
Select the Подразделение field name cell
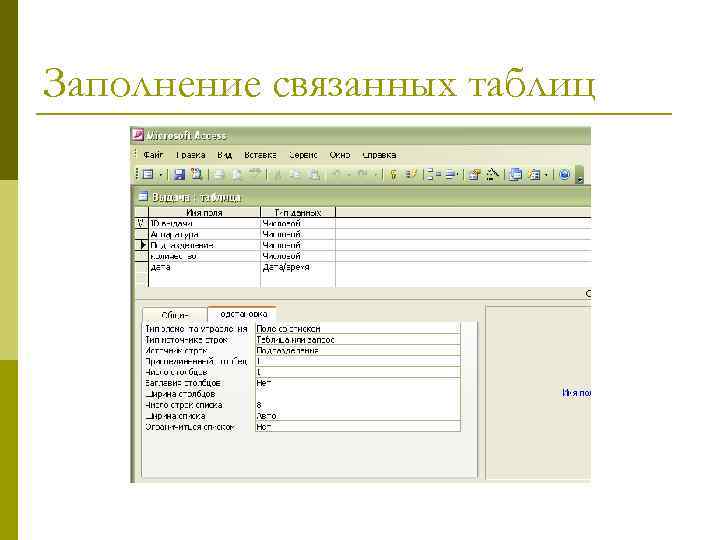(204, 245)
